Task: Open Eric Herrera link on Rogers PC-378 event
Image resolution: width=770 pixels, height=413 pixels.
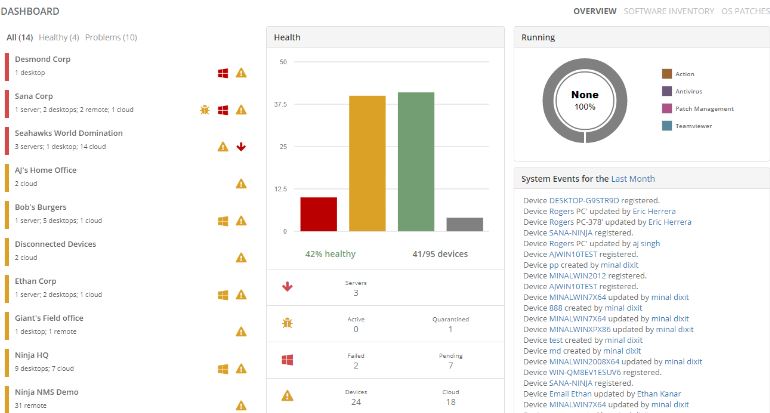Action: tap(670, 222)
